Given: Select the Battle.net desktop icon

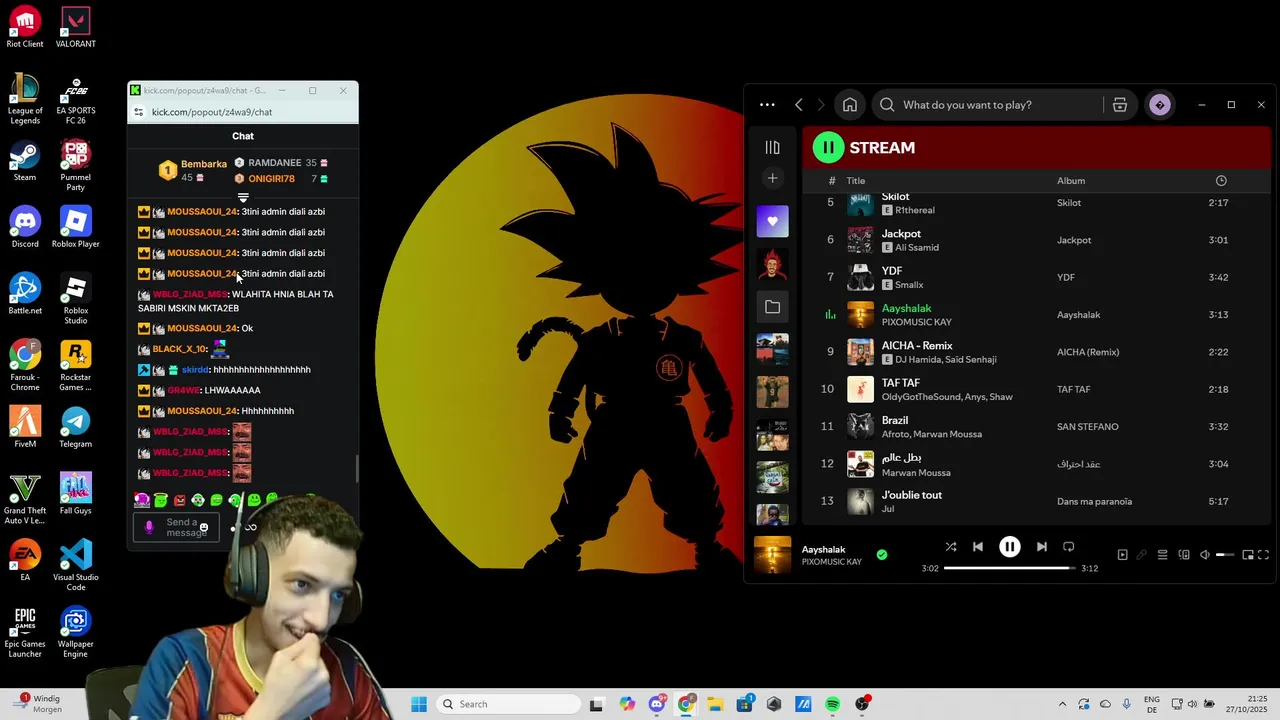Looking at the screenshot, I should pos(25,294).
